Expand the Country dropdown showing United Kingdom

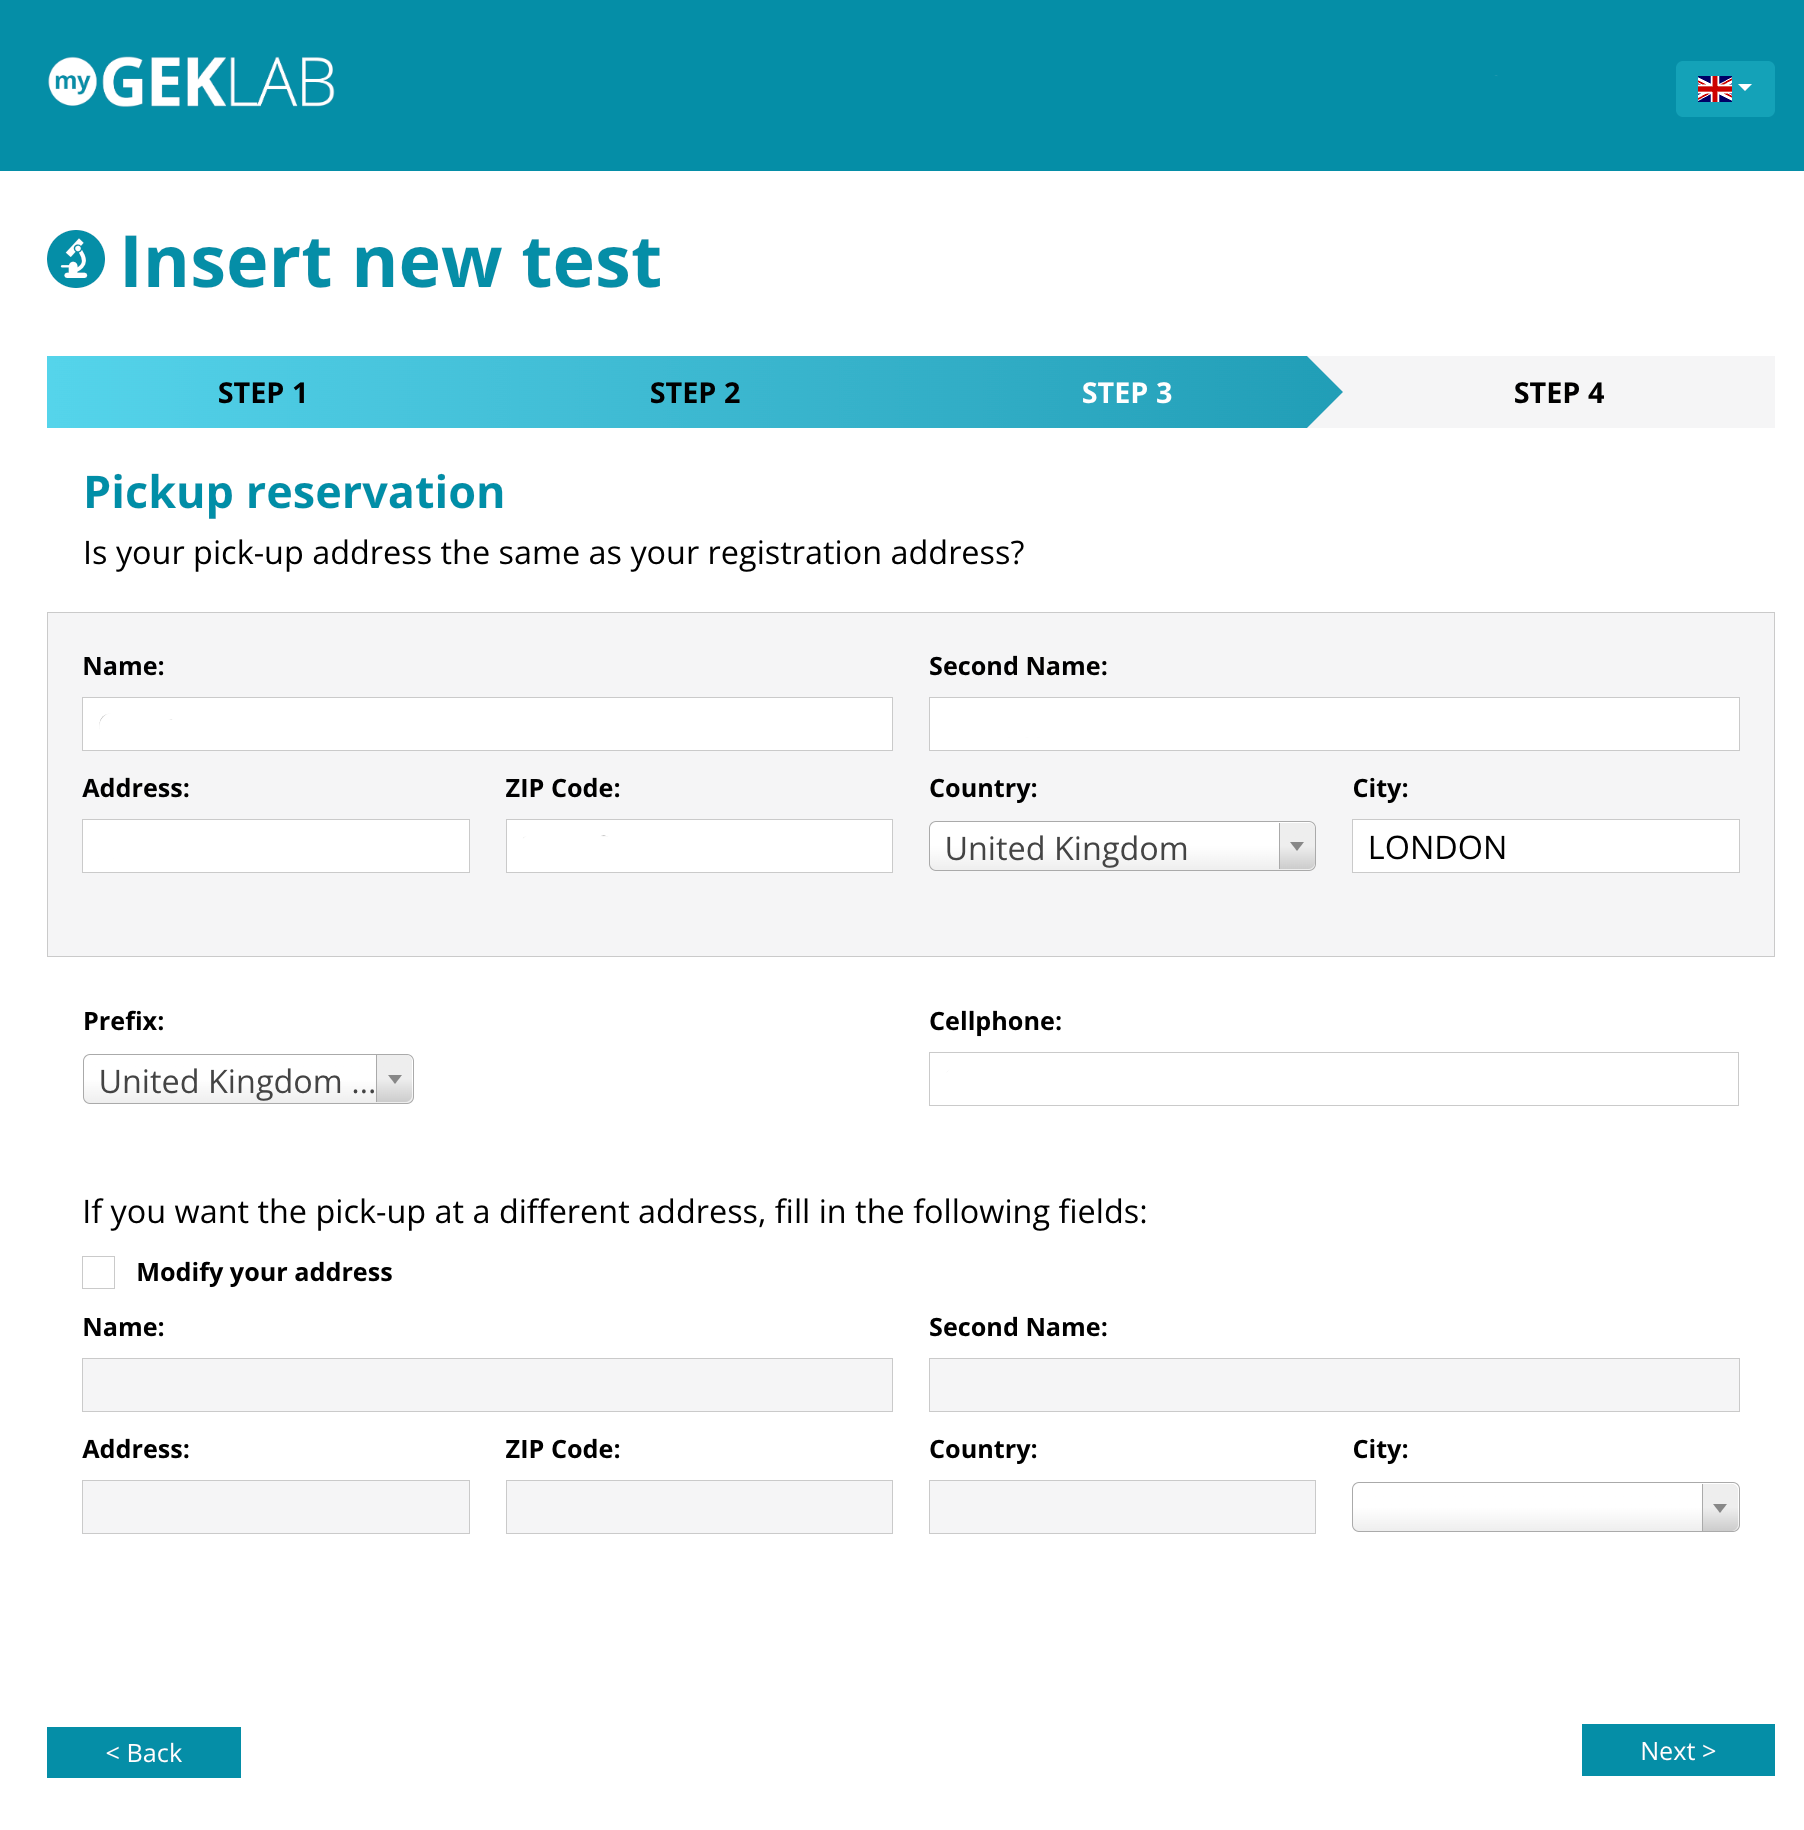pos(1296,847)
